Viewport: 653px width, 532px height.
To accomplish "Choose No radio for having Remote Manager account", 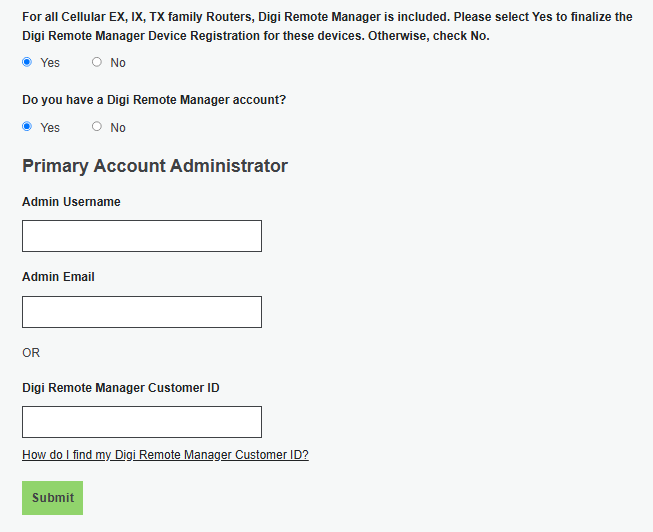I will 97,127.
